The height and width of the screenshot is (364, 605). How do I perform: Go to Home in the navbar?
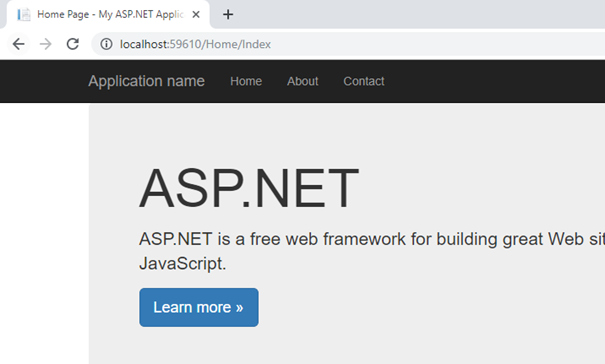click(x=246, y=81)
